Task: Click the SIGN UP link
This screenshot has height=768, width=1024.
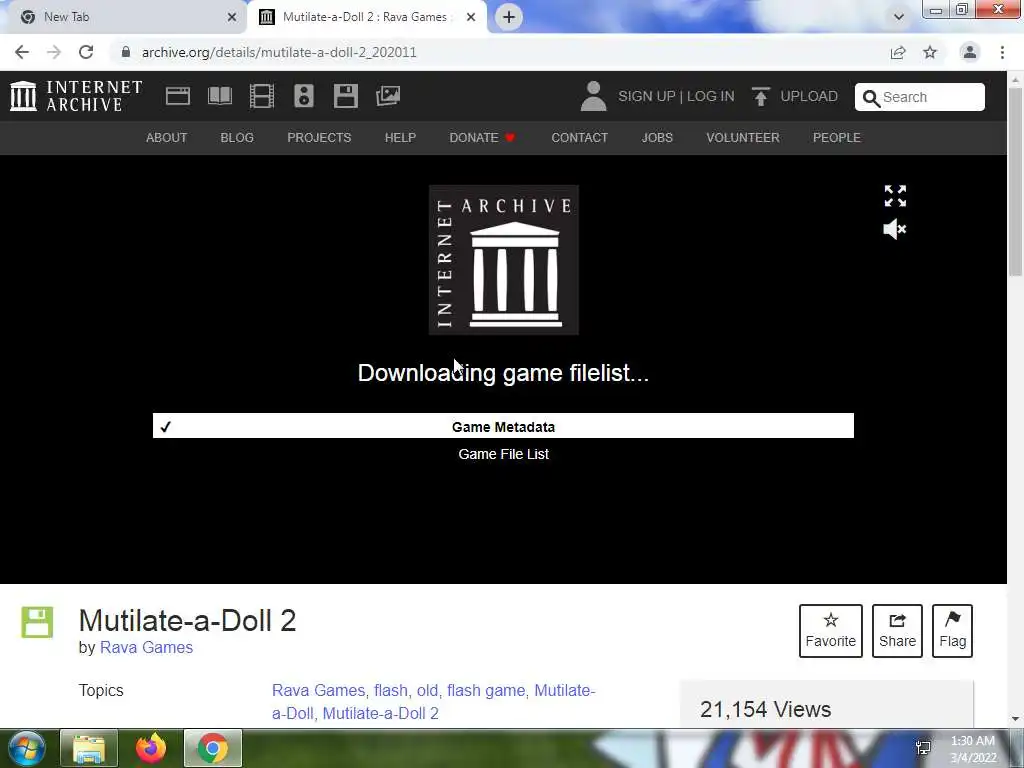Action: coord(647,96)
